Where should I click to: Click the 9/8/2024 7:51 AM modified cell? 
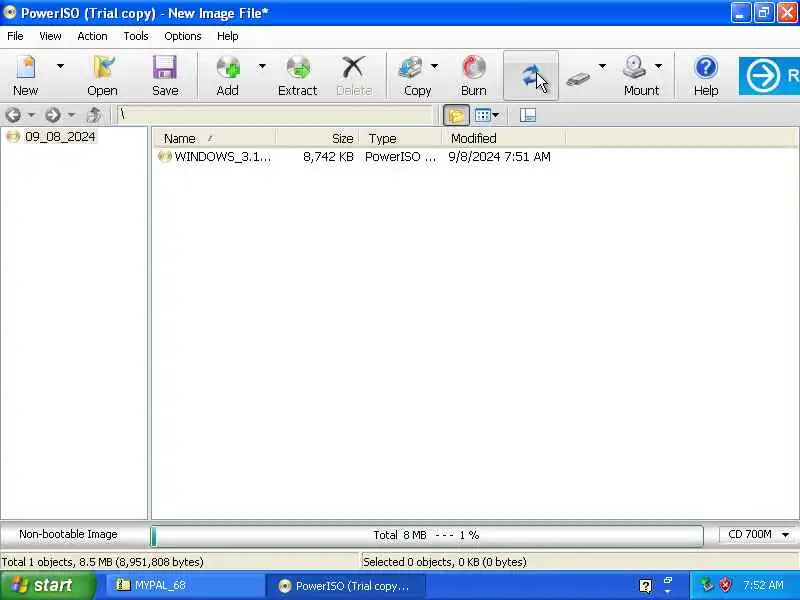click(x=499, y=157)
